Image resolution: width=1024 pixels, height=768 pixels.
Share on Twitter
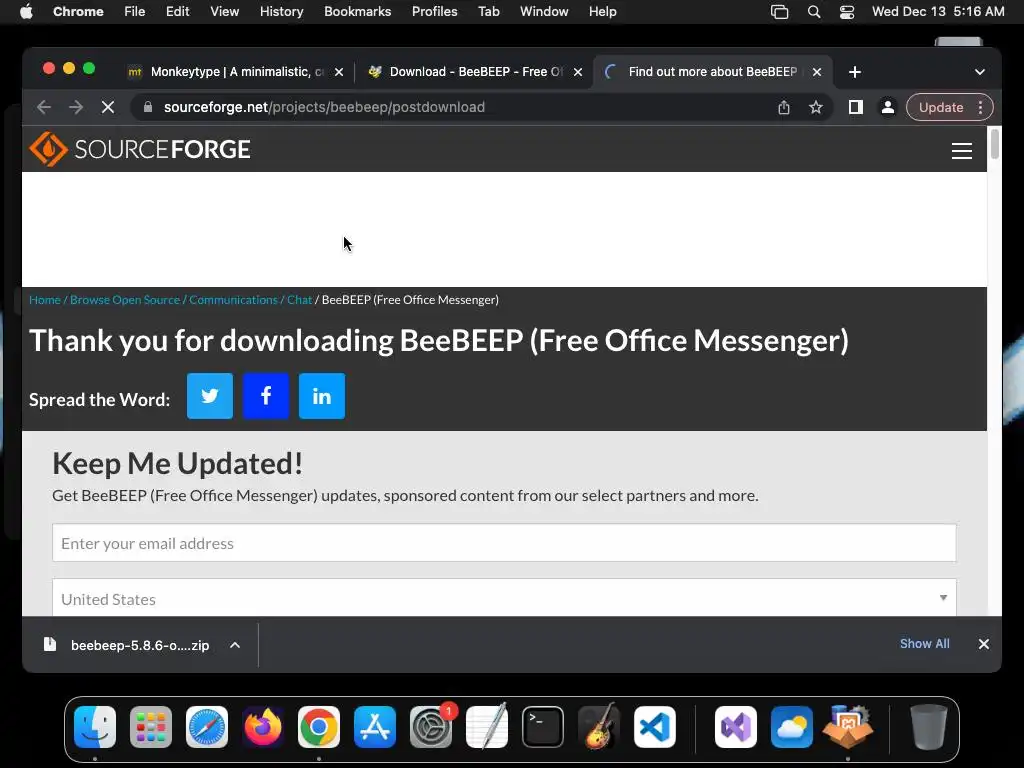(210, 396)
